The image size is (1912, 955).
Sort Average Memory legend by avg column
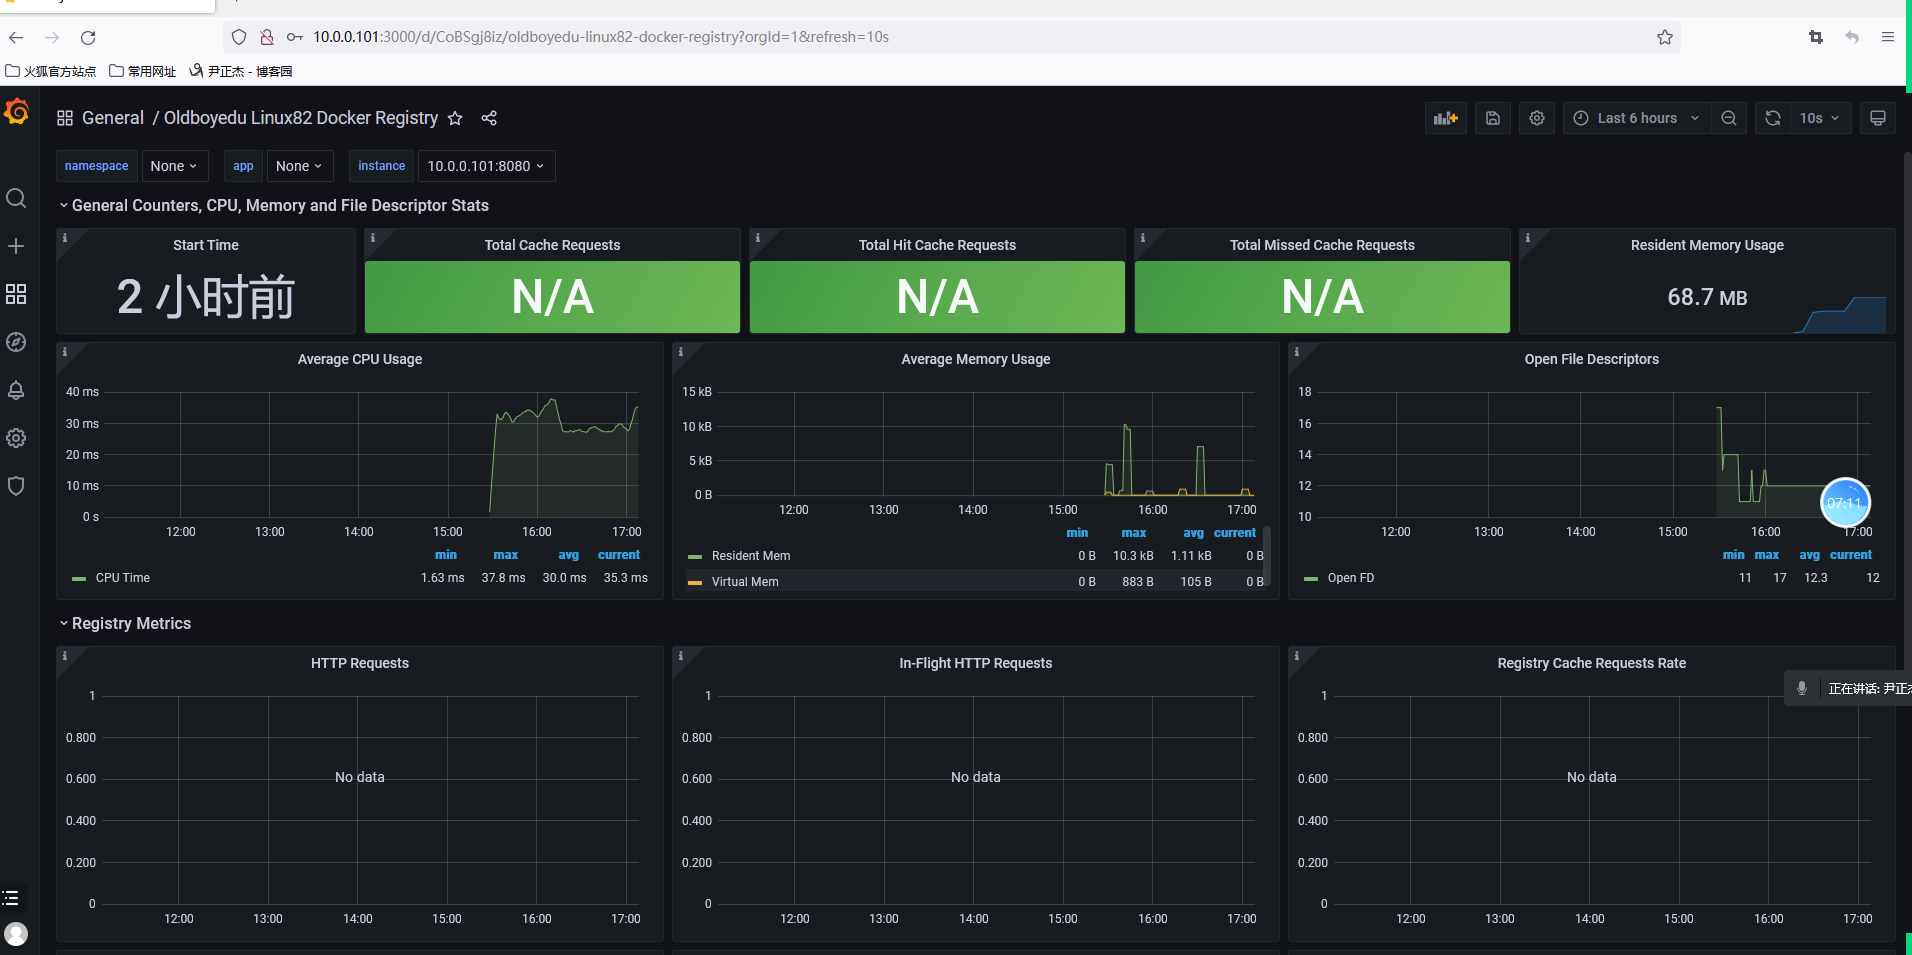tap(1194, 533)
